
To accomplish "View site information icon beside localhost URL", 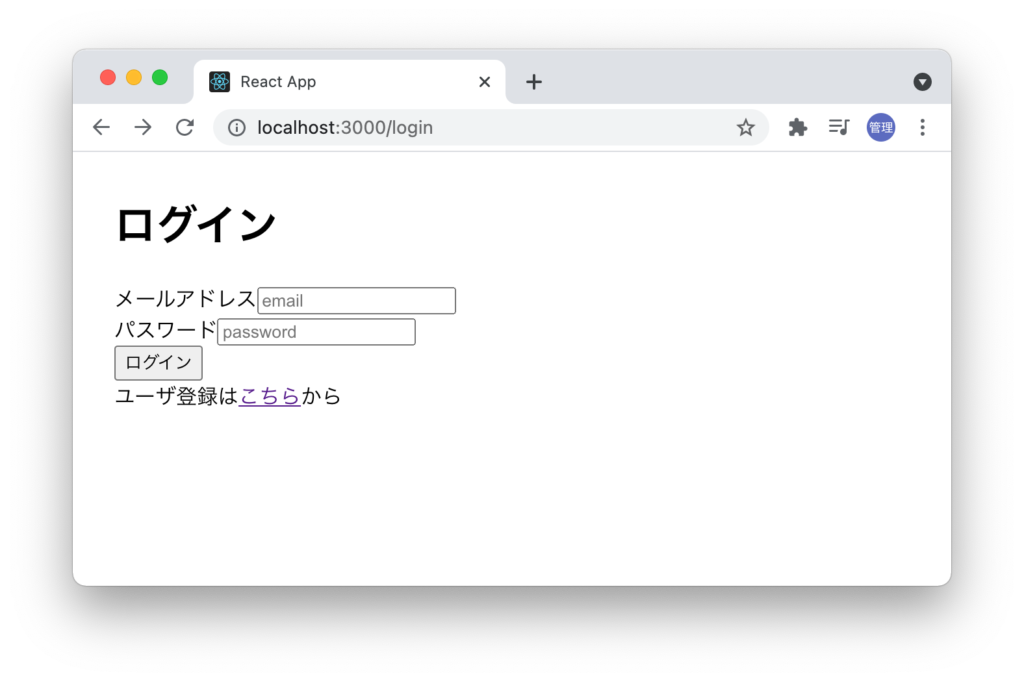I will pos(237,127).
